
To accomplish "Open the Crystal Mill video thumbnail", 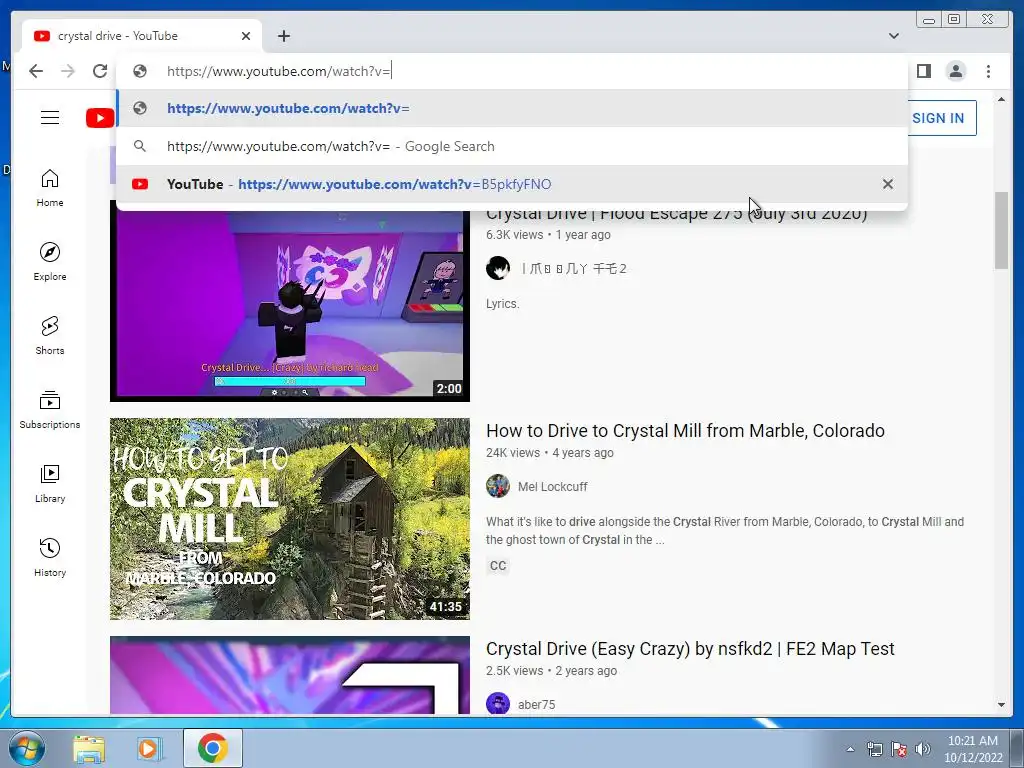I will pos(289,519).
